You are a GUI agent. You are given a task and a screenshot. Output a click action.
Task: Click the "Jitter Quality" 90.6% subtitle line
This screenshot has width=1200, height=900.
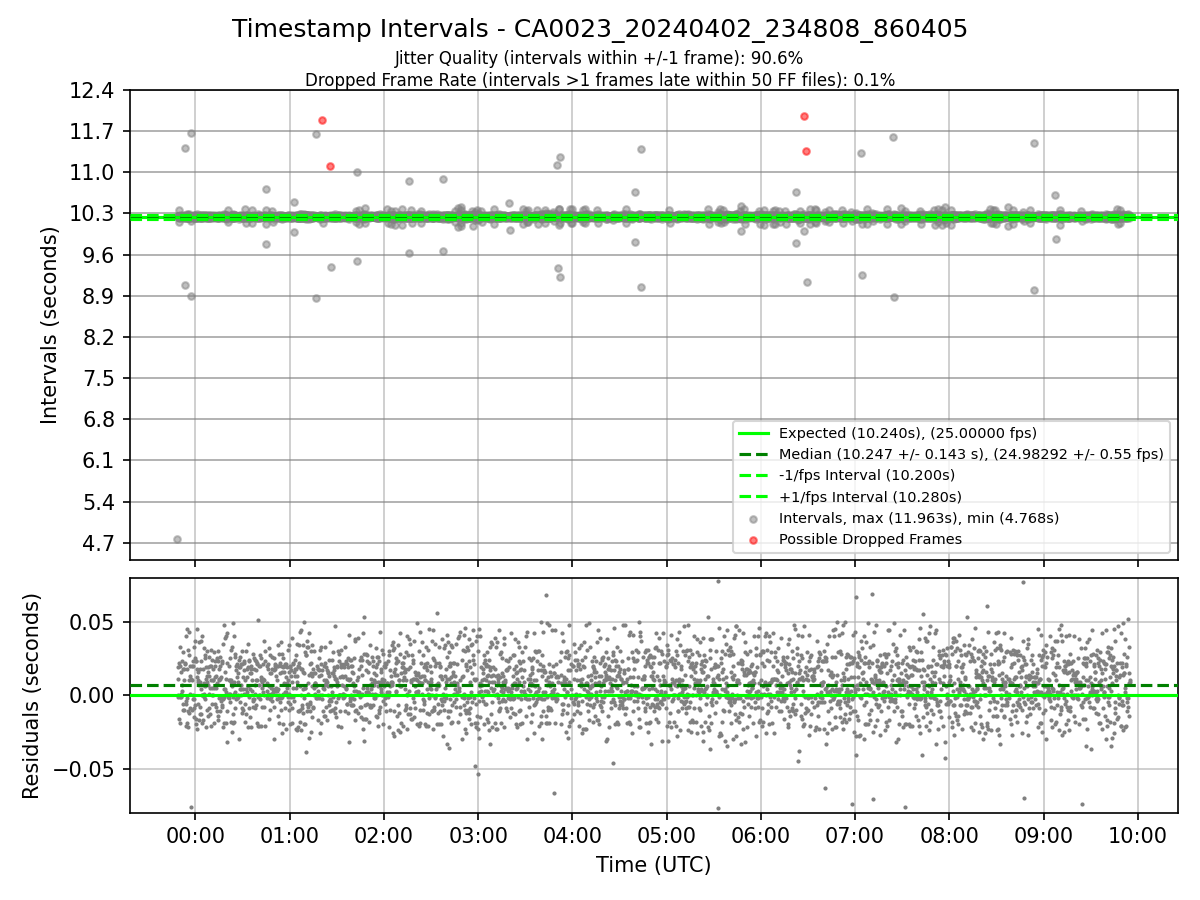point(599,59)
